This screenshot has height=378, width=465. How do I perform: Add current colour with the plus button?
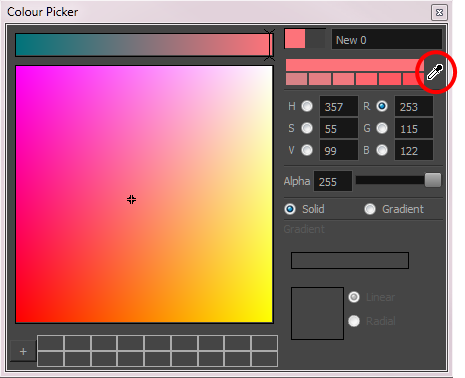pyautogui.click(x=23, y=351)
